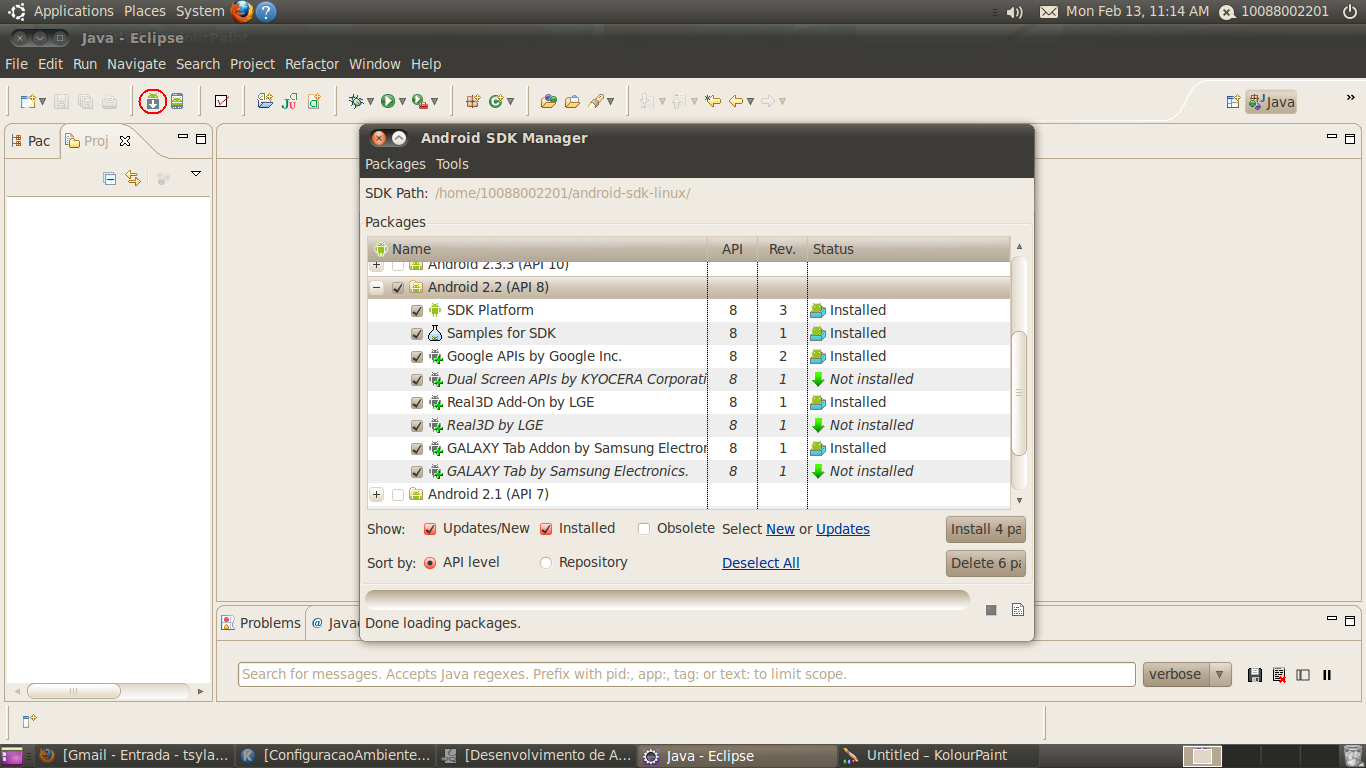Toggle the Updates/New show checkbox
This screenshot has height=768, width=1366.
pos(430,529)
